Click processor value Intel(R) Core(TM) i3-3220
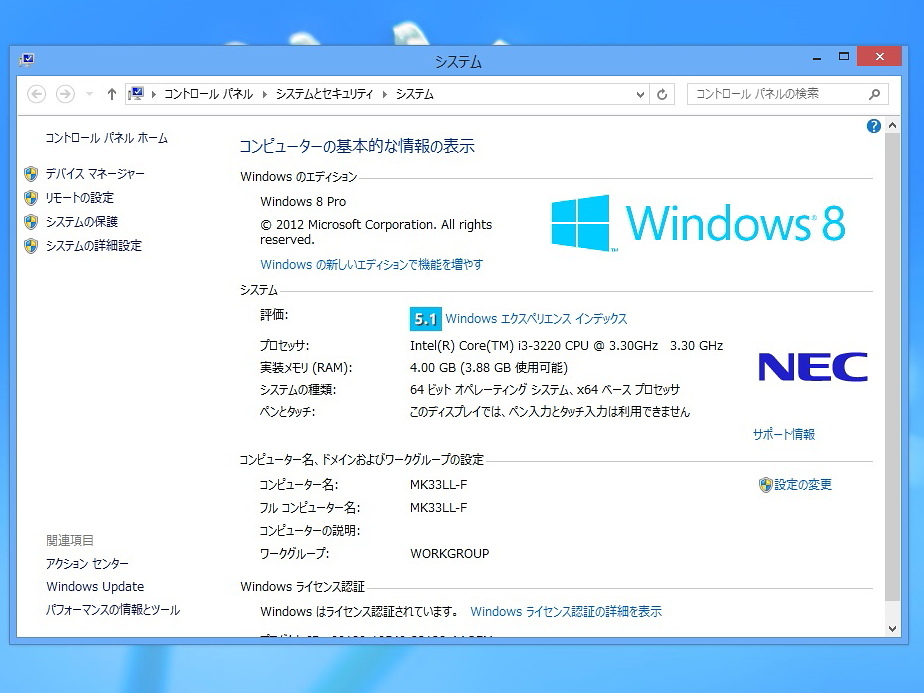 [x=566, y=346]
